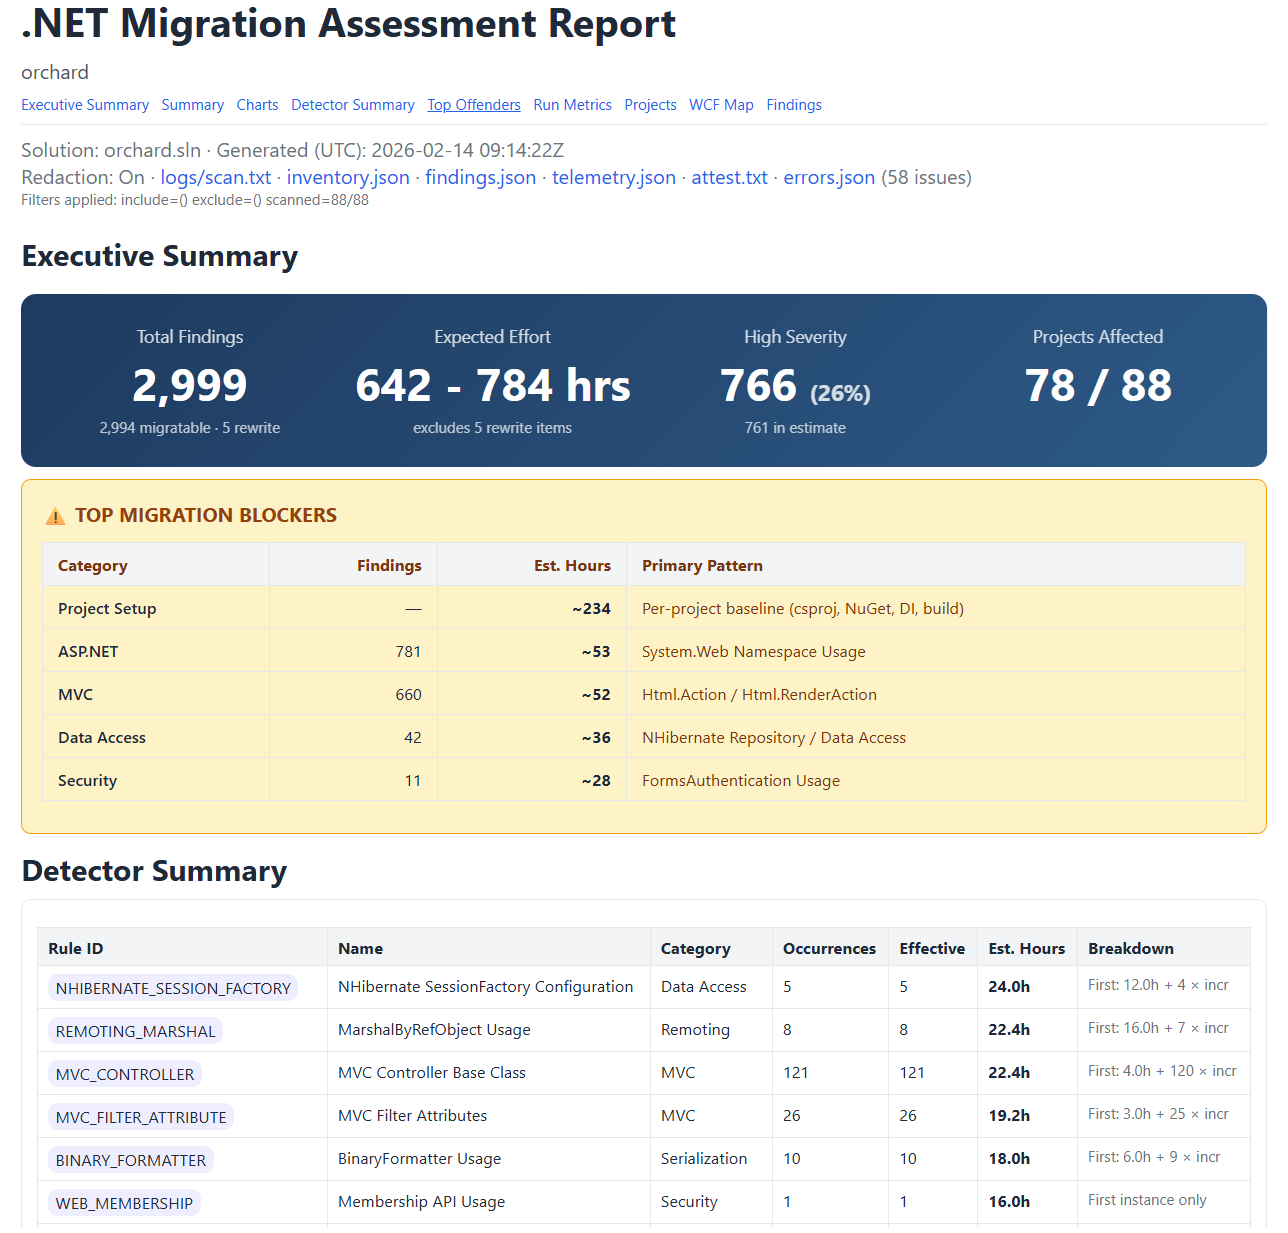Click the WEB_MEMBERSHIP occurrences count link
This screenshot has width=1288, height=1233.
(787, 1201)
